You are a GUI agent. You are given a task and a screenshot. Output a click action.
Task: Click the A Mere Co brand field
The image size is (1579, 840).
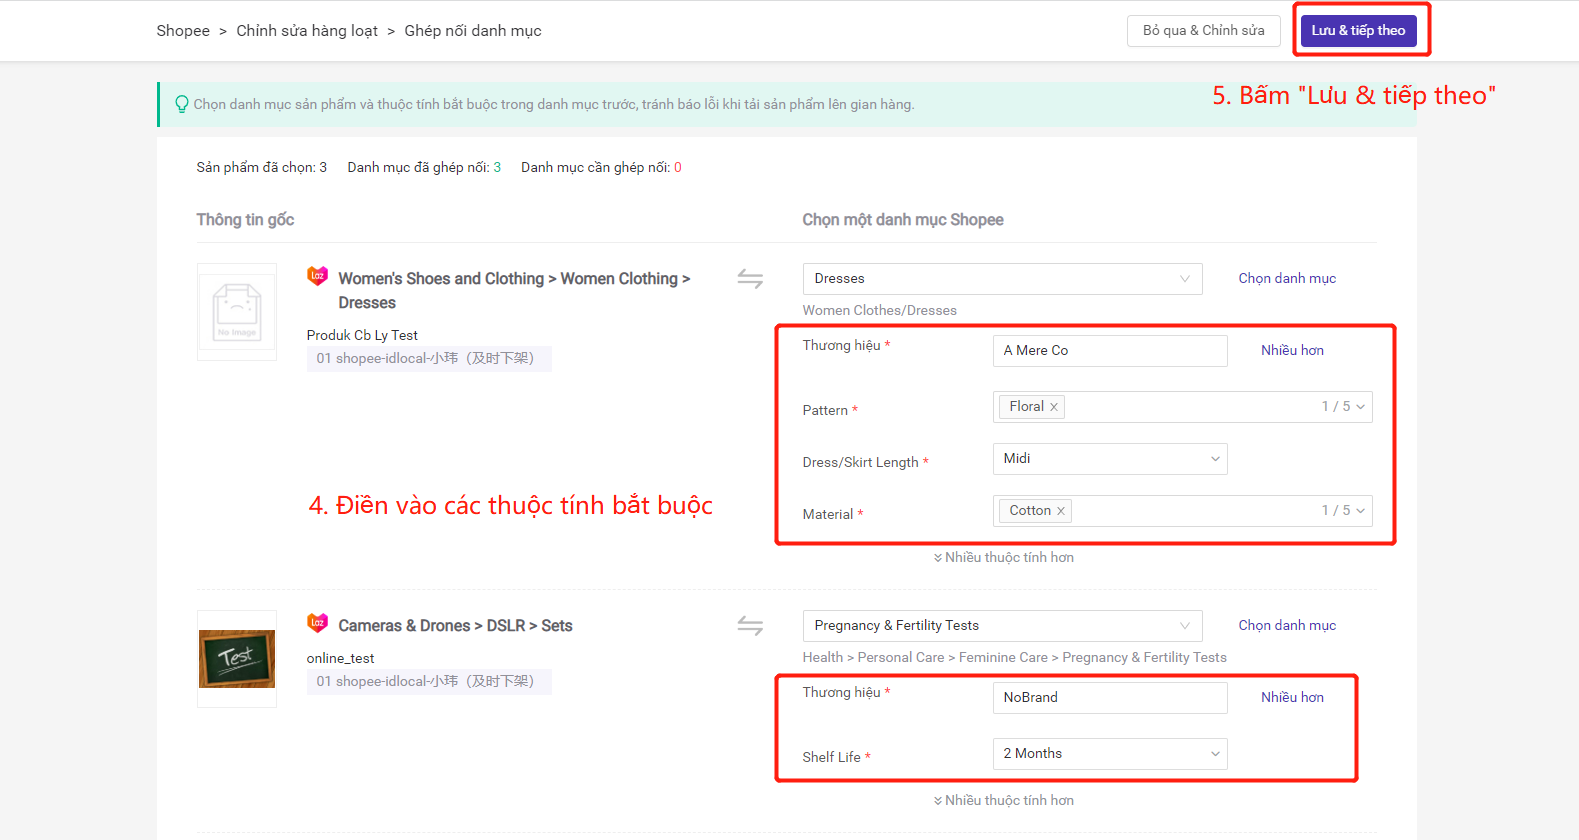1110,351
